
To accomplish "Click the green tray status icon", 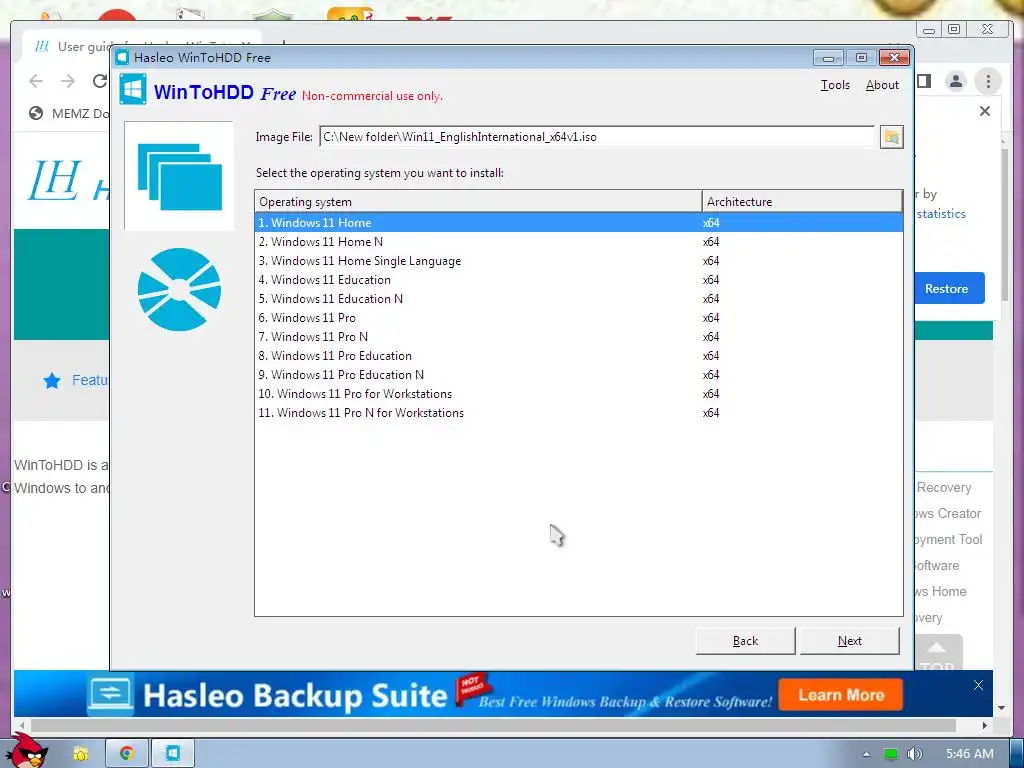I will [891, 754].
